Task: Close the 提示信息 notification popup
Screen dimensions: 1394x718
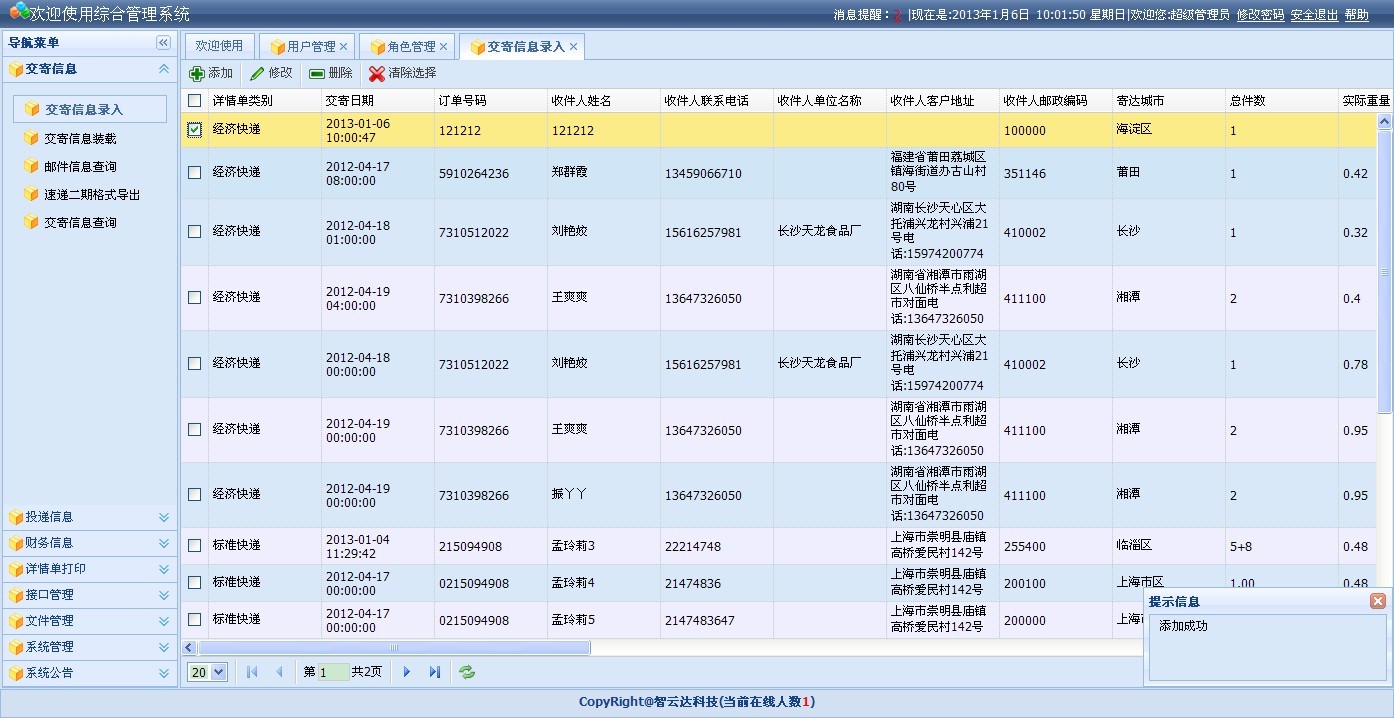Action: click(1378, 601)
